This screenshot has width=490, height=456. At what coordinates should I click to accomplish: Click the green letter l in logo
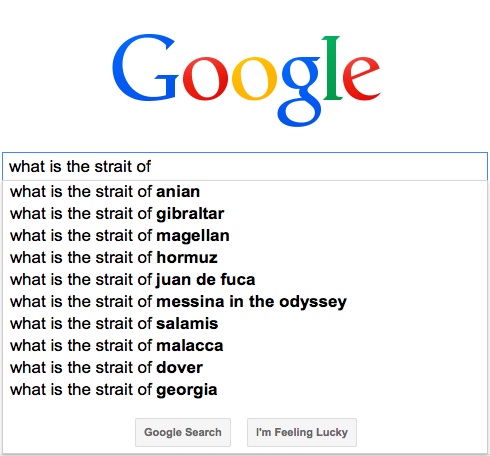331,68
